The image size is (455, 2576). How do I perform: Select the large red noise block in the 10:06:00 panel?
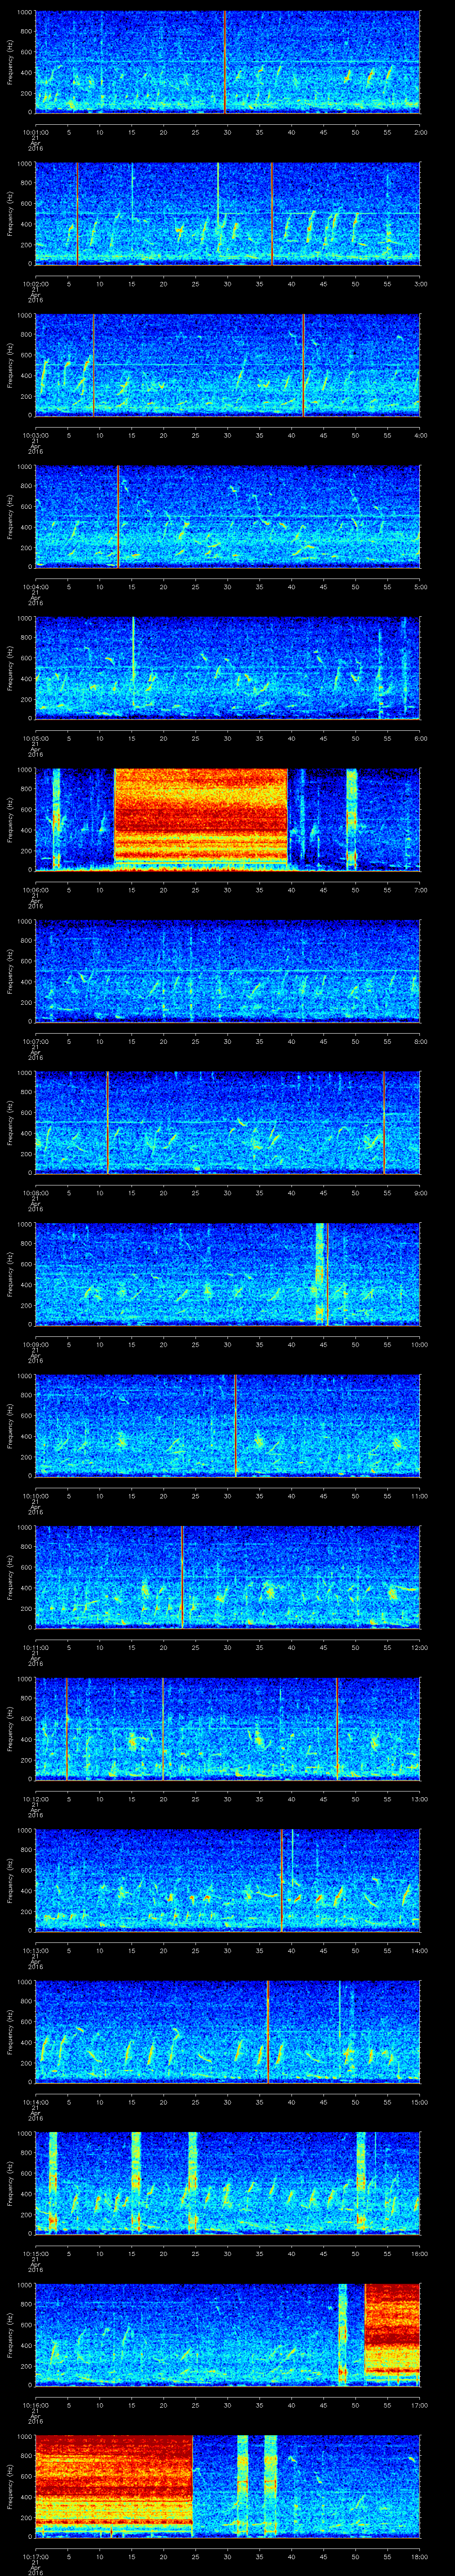tap(200, 818)
